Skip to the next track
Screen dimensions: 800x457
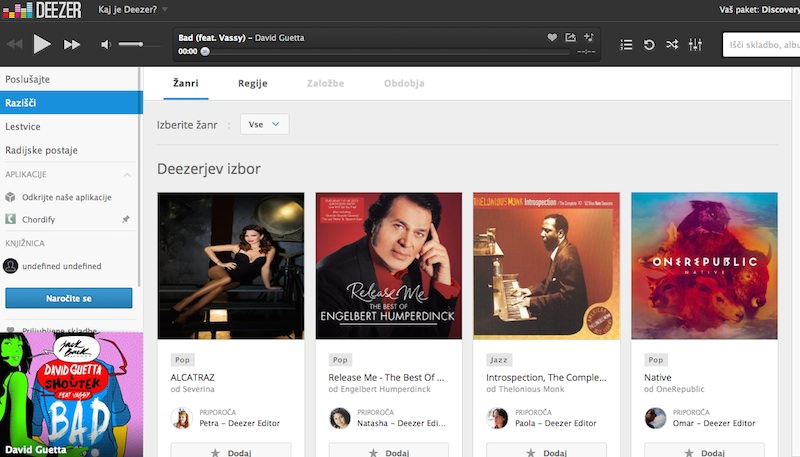[x=72, y=44]
